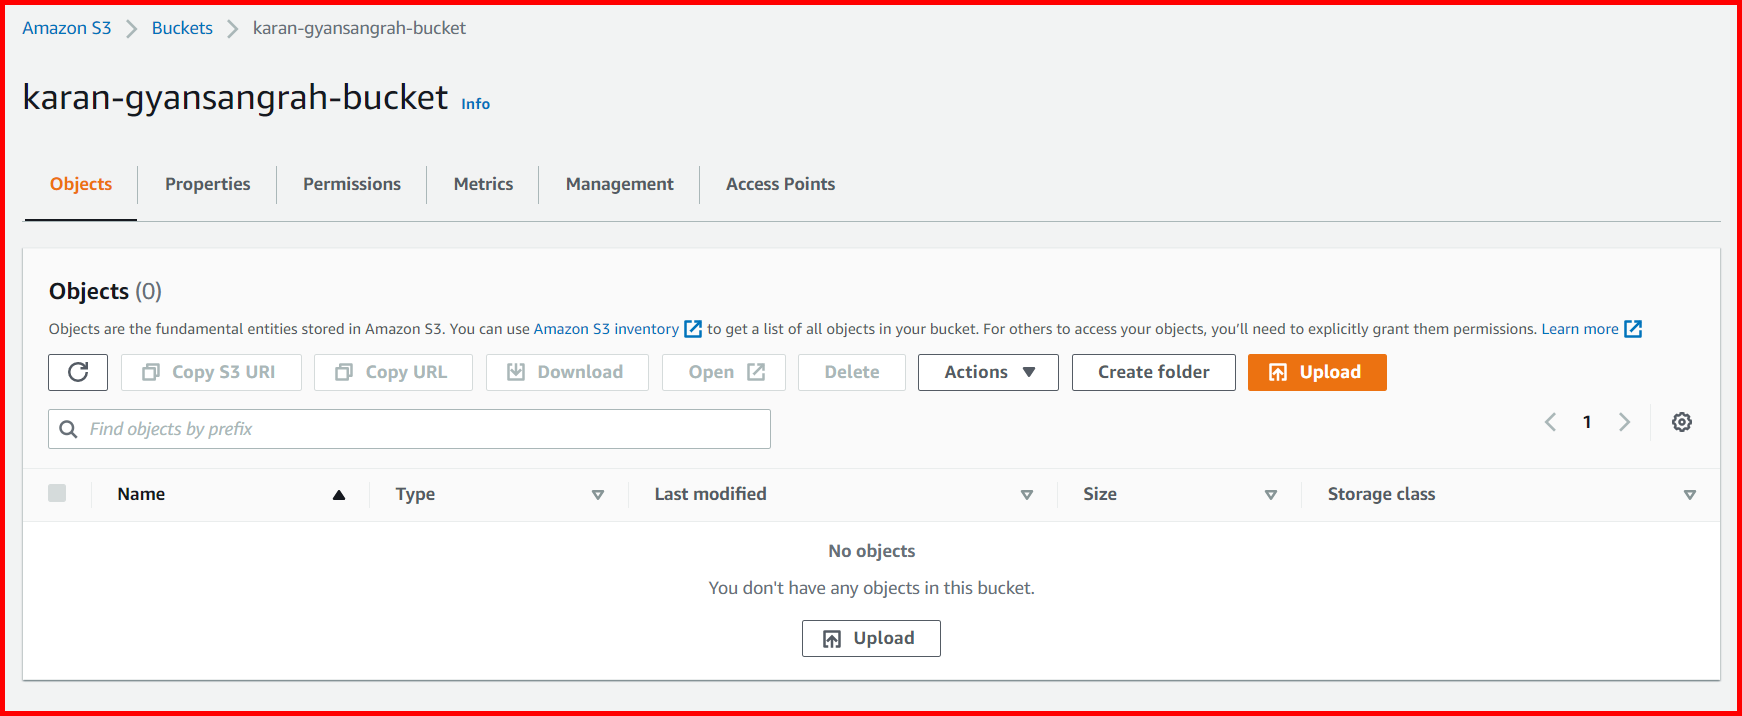Focus the Find objects by prefix field

pyautogui.click(x=420, y=429)
